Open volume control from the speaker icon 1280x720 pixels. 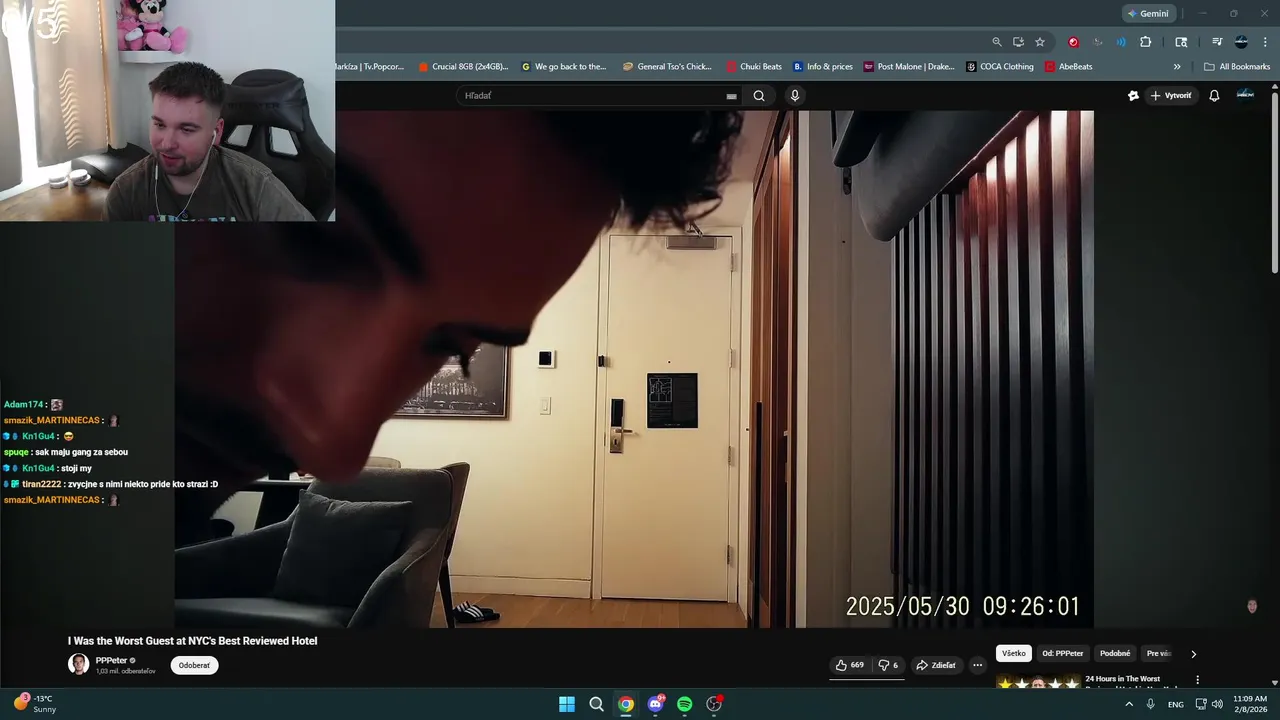click(1217, 704)
